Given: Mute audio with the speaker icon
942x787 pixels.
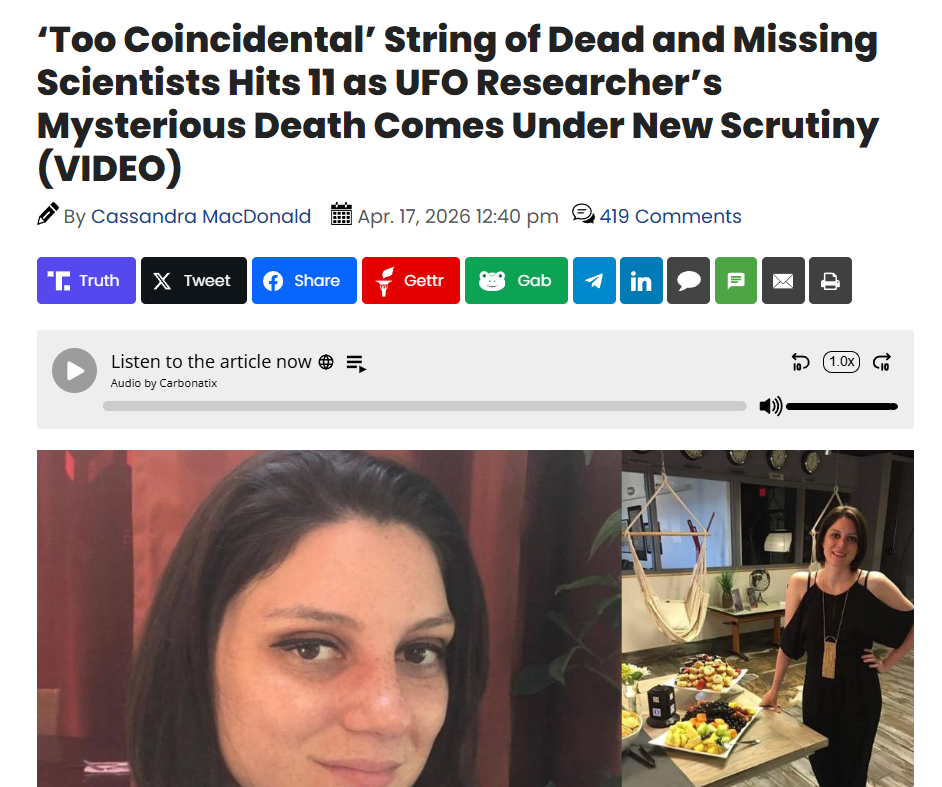Looking at the screenshot, I should pos(770,406).
